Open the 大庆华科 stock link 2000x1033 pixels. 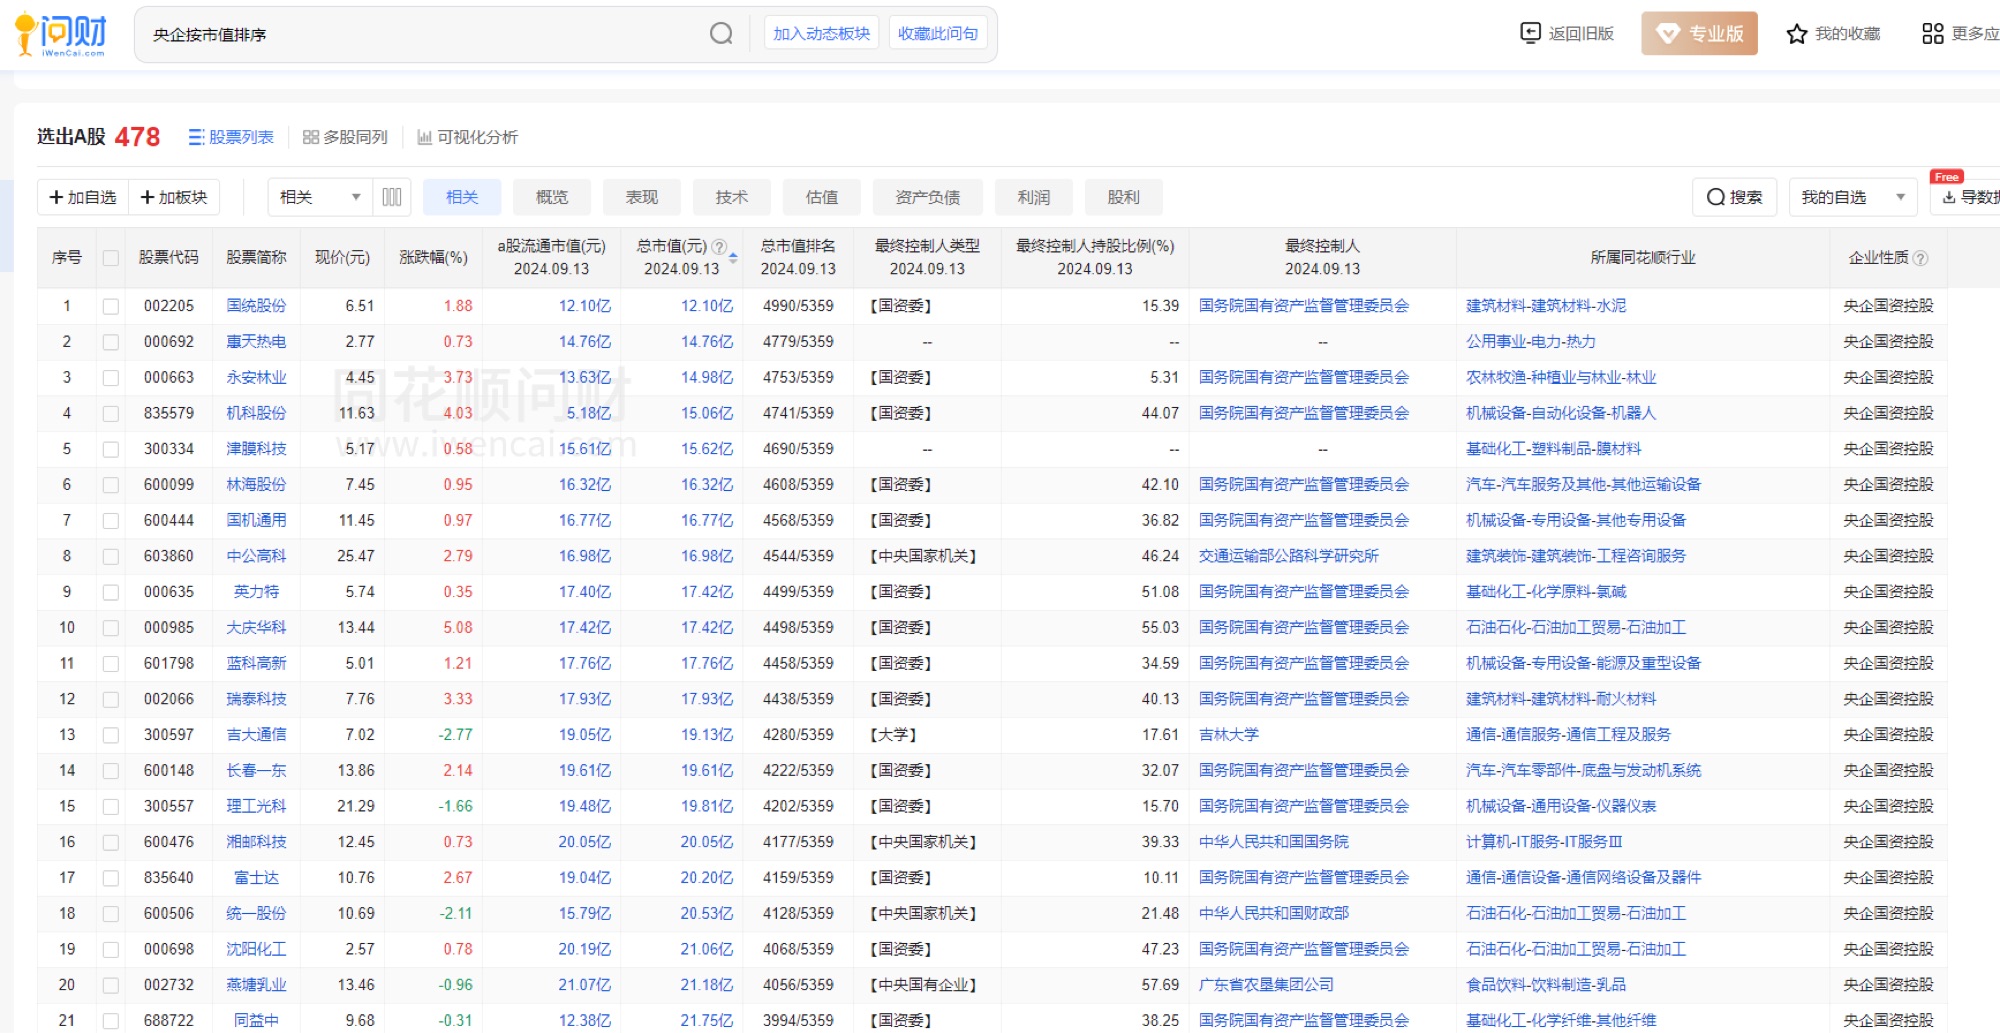256,628
